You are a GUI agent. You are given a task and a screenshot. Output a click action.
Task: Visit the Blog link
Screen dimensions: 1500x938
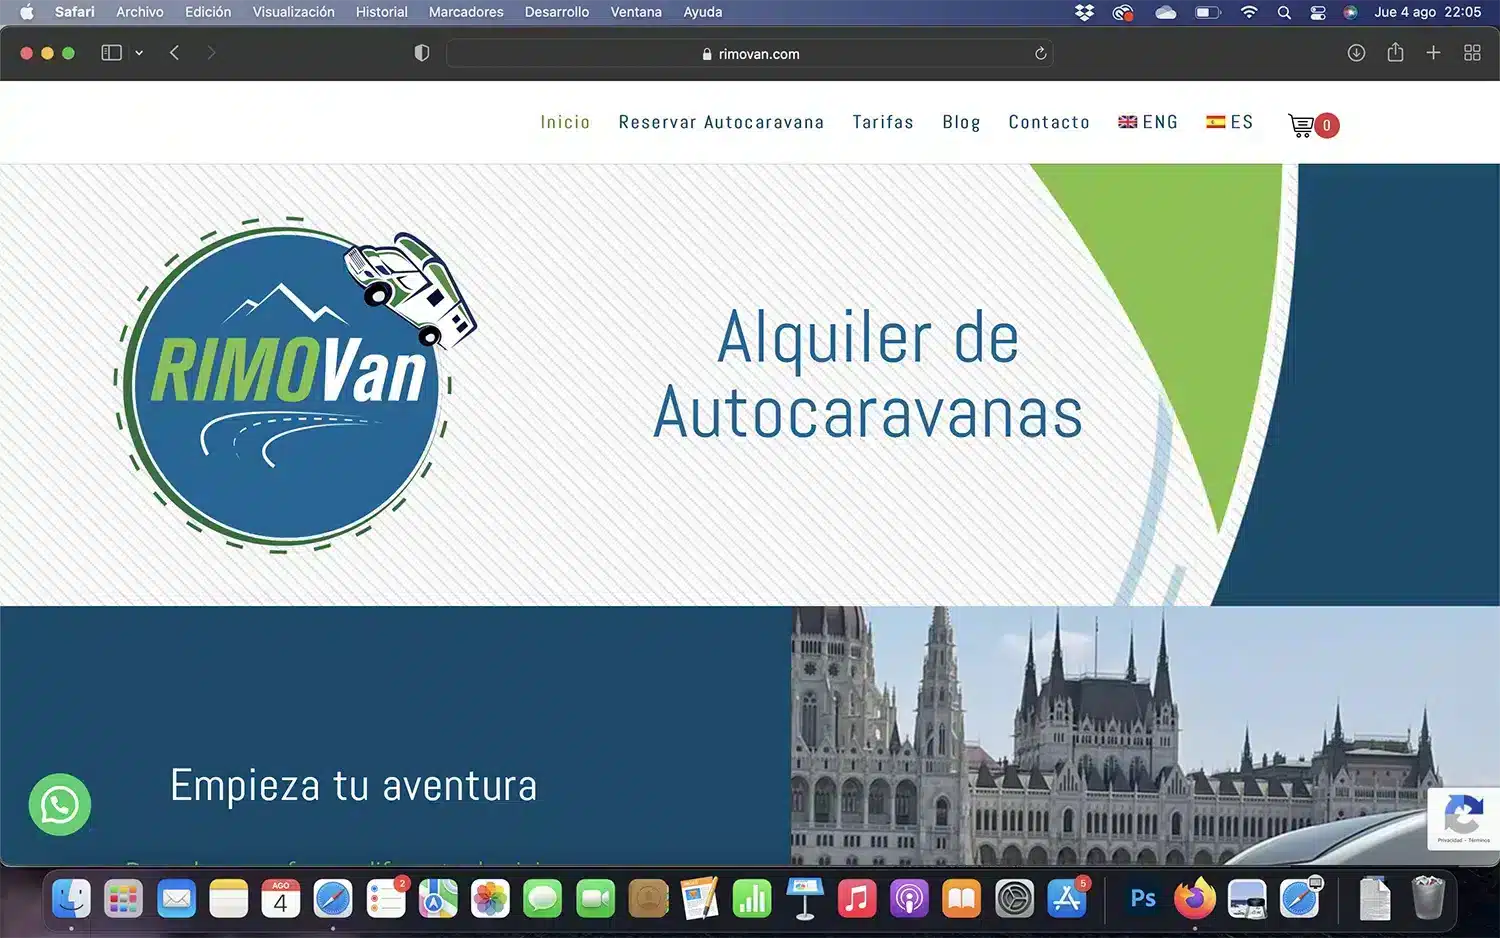tap(961, 122)
